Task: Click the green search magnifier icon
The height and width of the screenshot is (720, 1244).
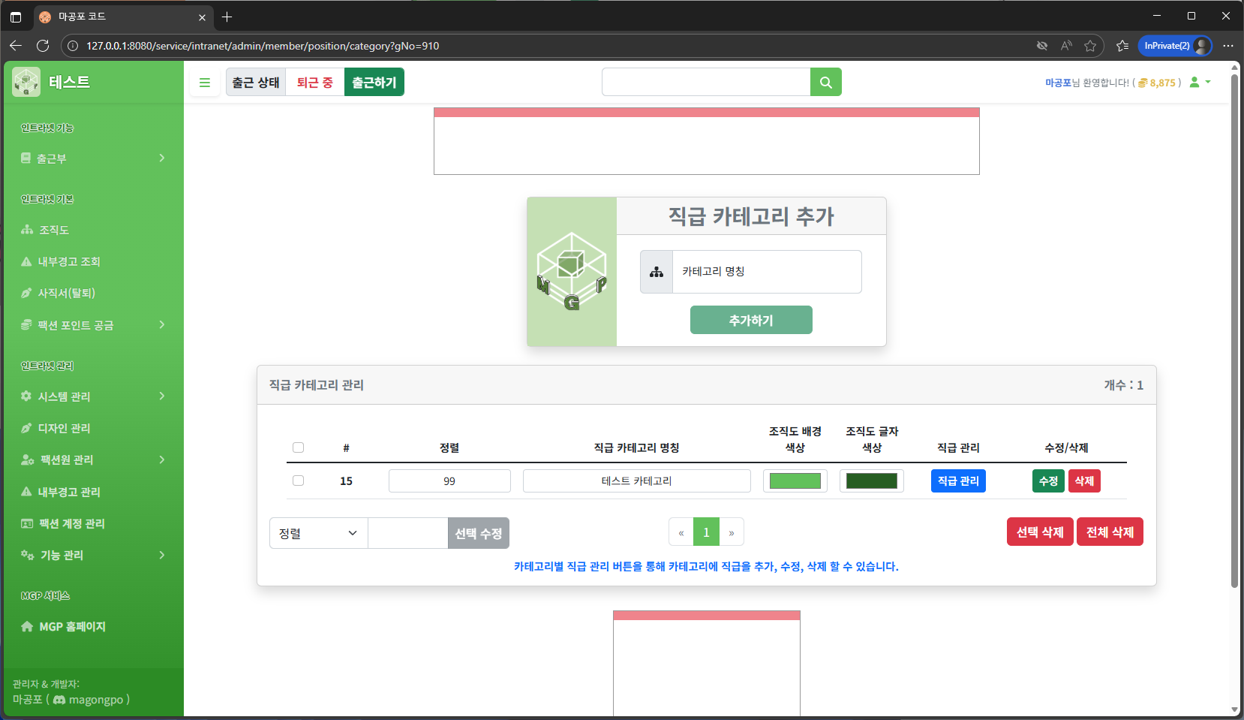Action: point(825,81)
